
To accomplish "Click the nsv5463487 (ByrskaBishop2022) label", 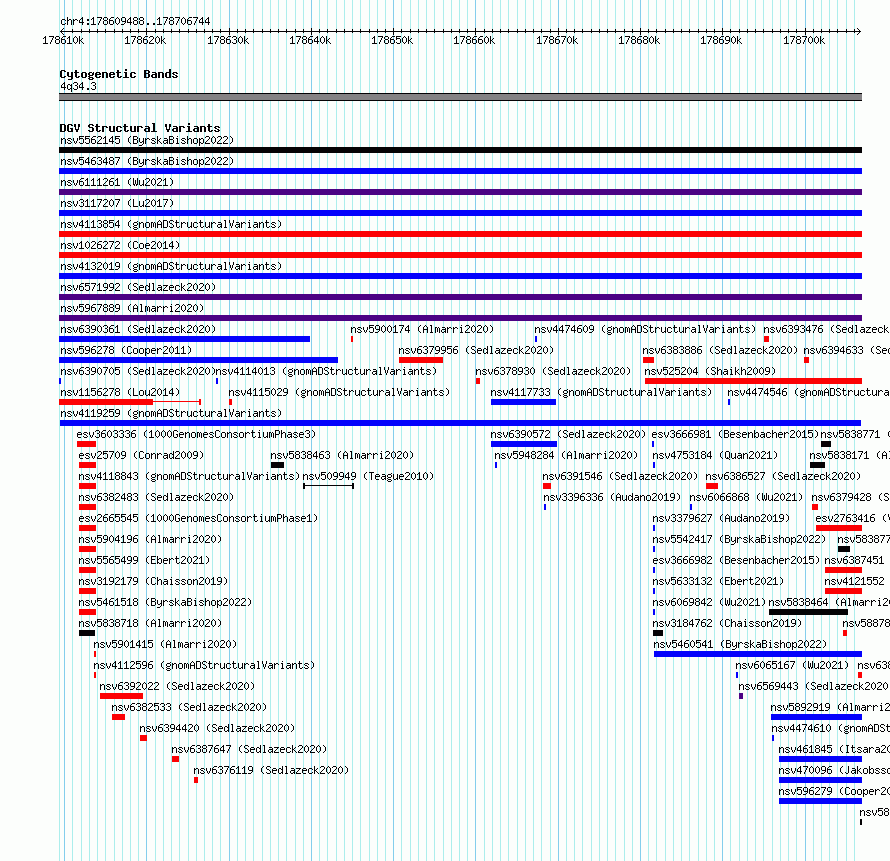I will (147, 161).
